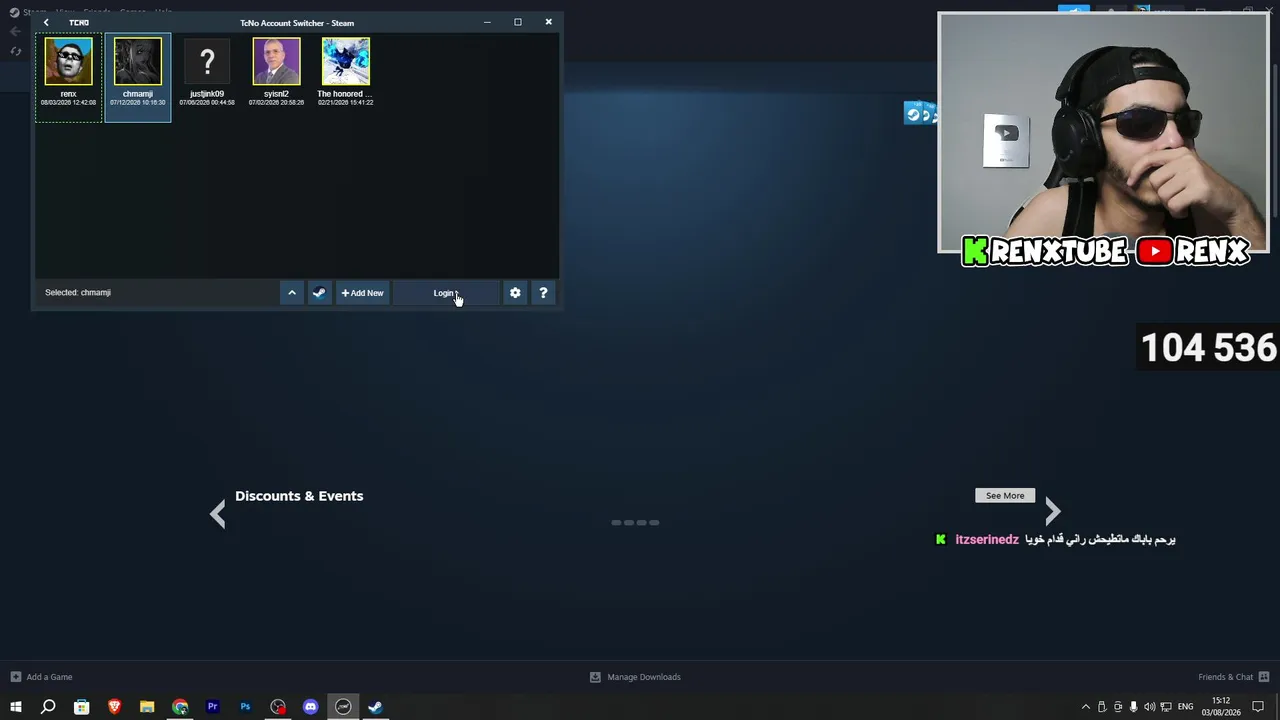Open Adobe Photoshop from the taskbar

[245, 707]
